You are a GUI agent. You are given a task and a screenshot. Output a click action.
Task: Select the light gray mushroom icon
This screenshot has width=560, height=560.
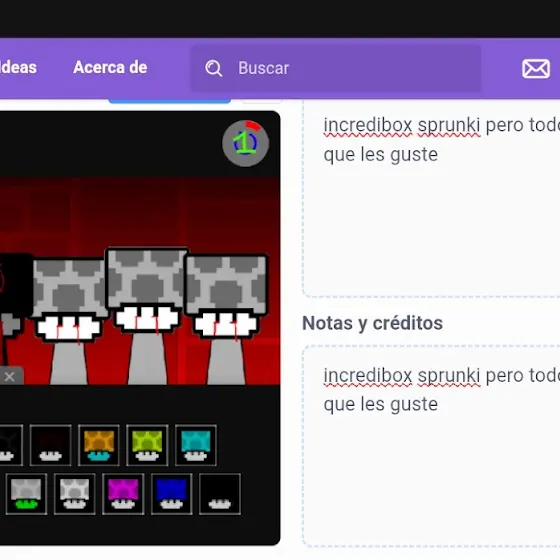coord(75,494)
